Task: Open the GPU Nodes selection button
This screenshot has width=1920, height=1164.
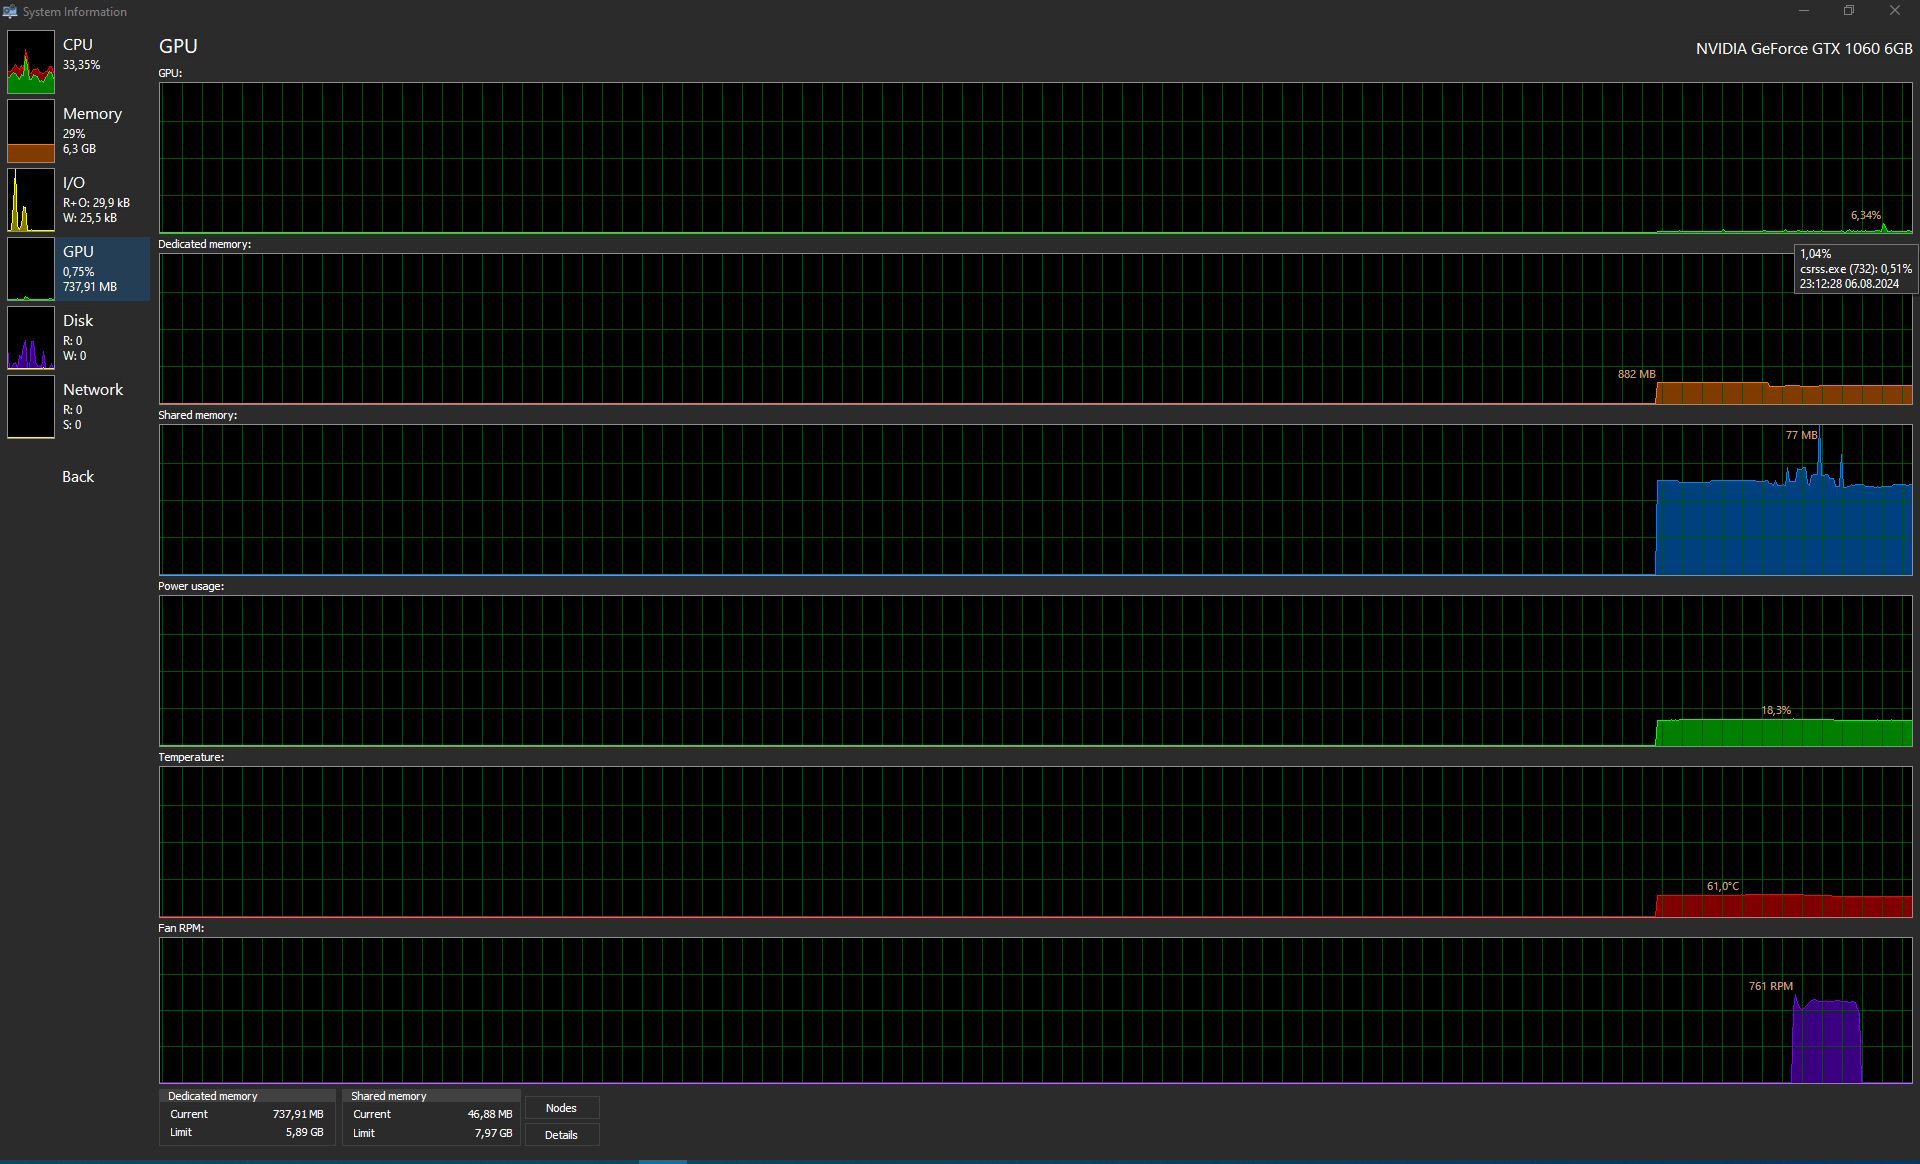Action: (x=561, y=1108)
